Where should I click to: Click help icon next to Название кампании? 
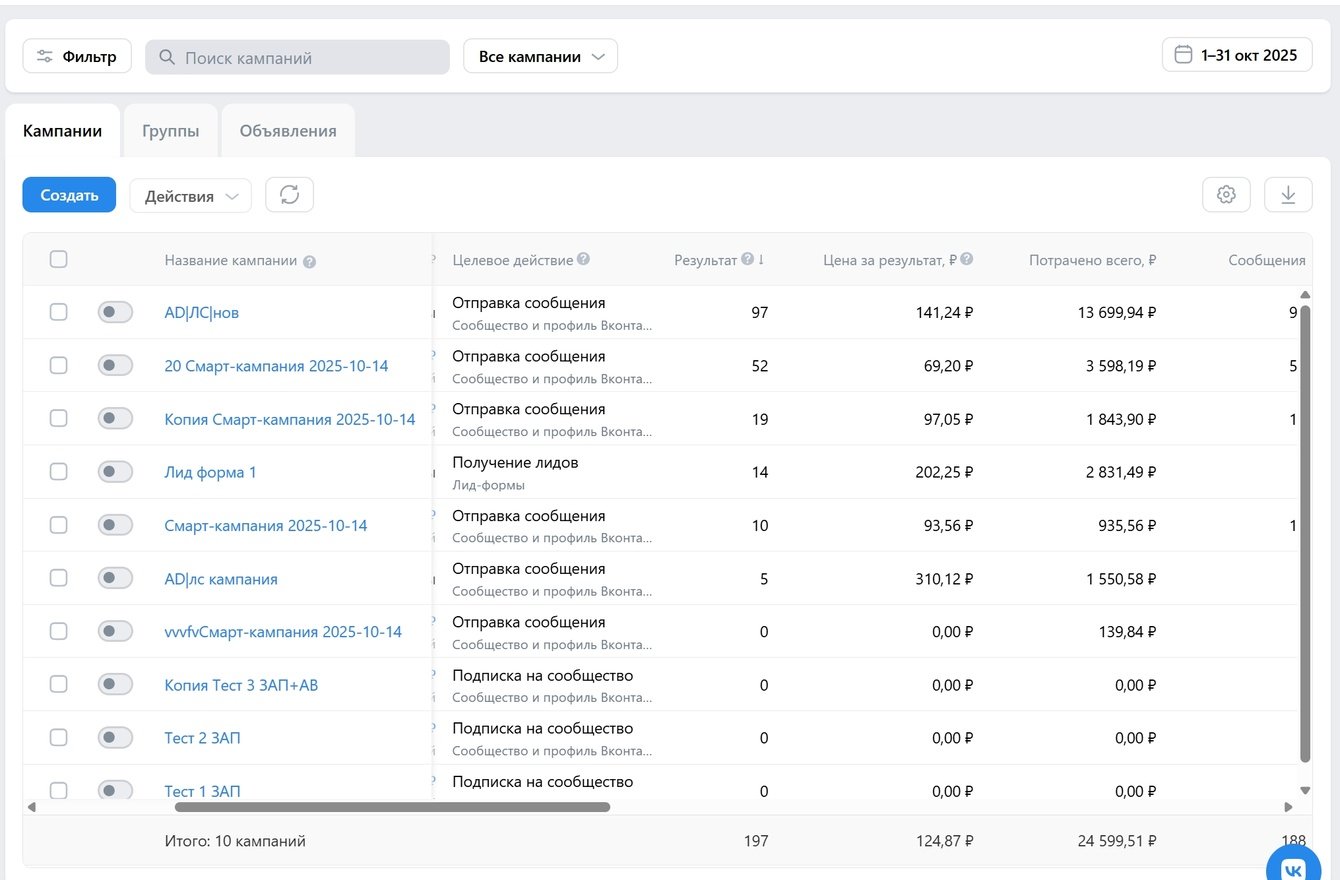pos(310,262)
